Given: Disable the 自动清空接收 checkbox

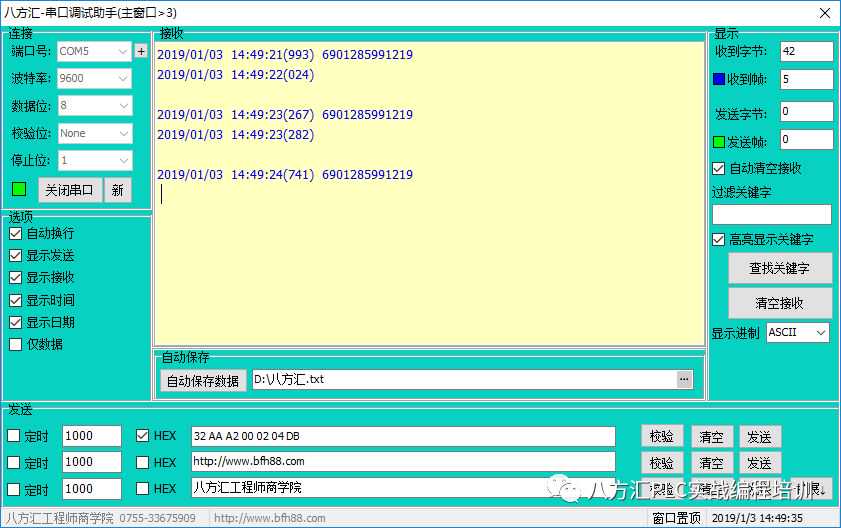Looking at the screenshot, I should pyautogui.click(x=718, y=169).
